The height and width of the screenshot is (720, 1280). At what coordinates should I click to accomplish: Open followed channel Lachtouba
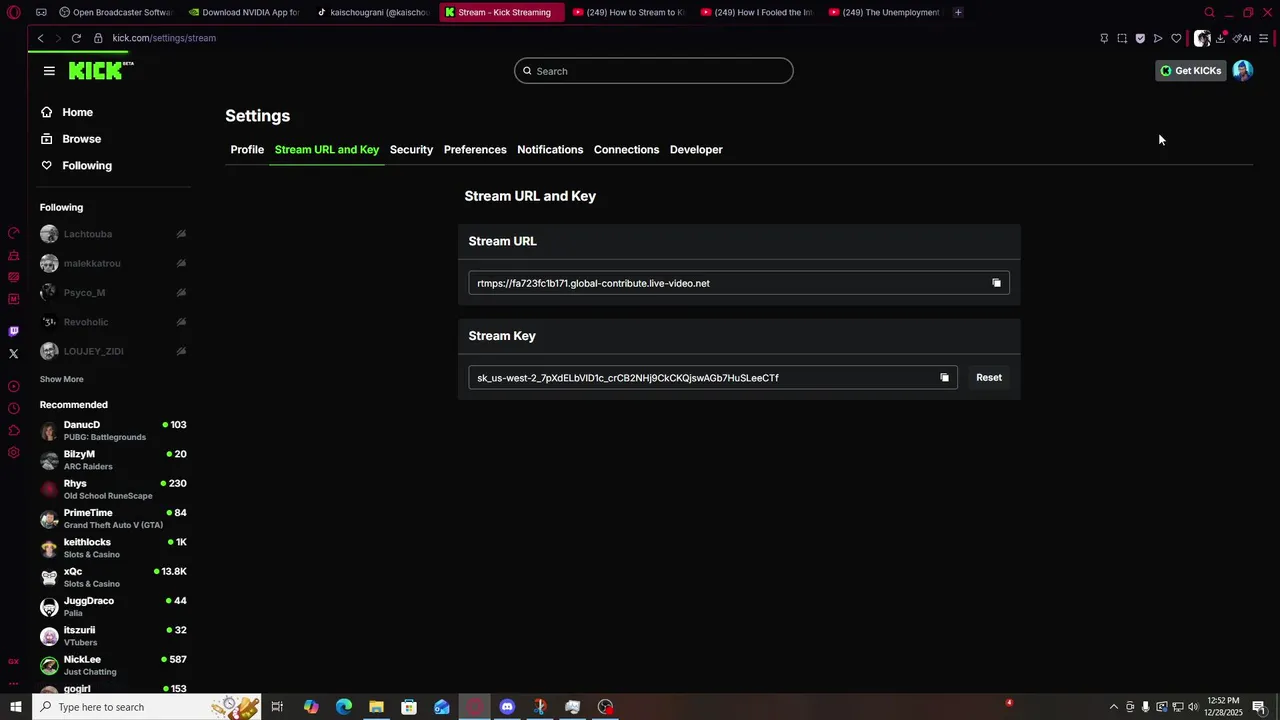click(113, 234)
